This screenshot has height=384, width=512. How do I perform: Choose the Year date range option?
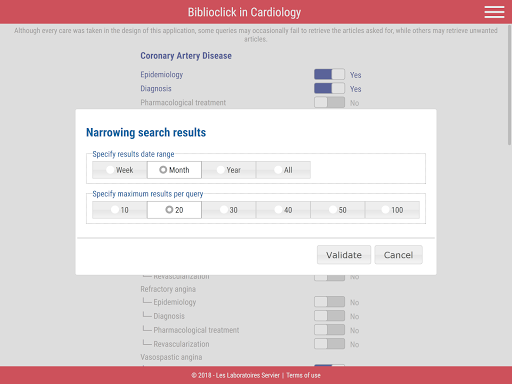(x=229, y=170)
